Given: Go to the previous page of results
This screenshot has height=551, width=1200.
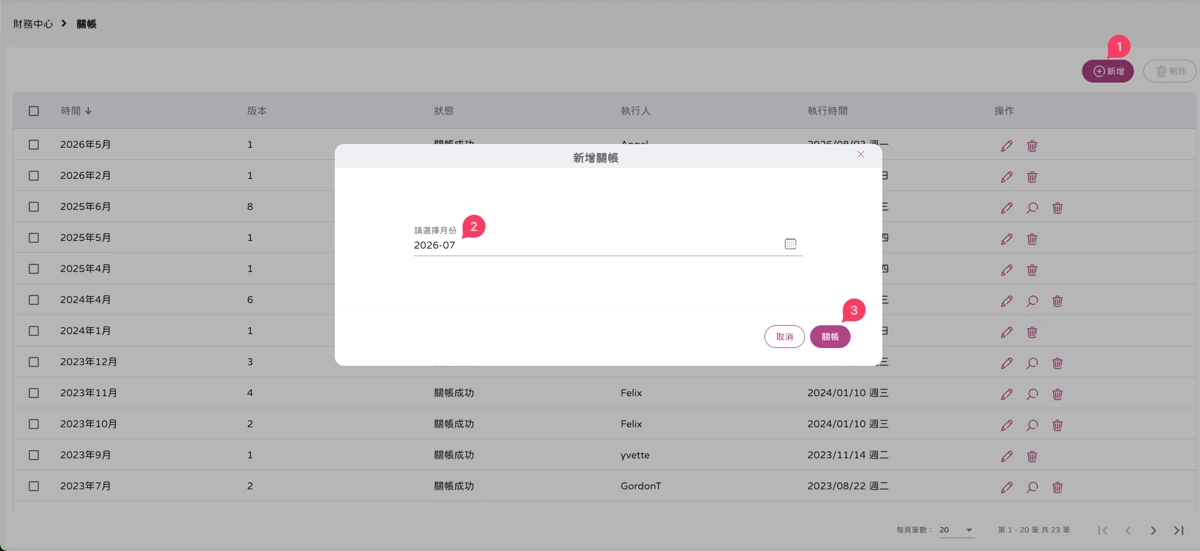Looking at the screenshot, I should click(1128, 530).
